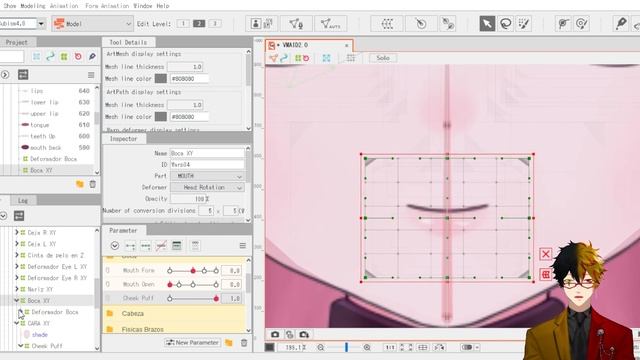Screen dimensions: 640x360
Task: Select the deform path edit tool
Action: pos(563,24)
